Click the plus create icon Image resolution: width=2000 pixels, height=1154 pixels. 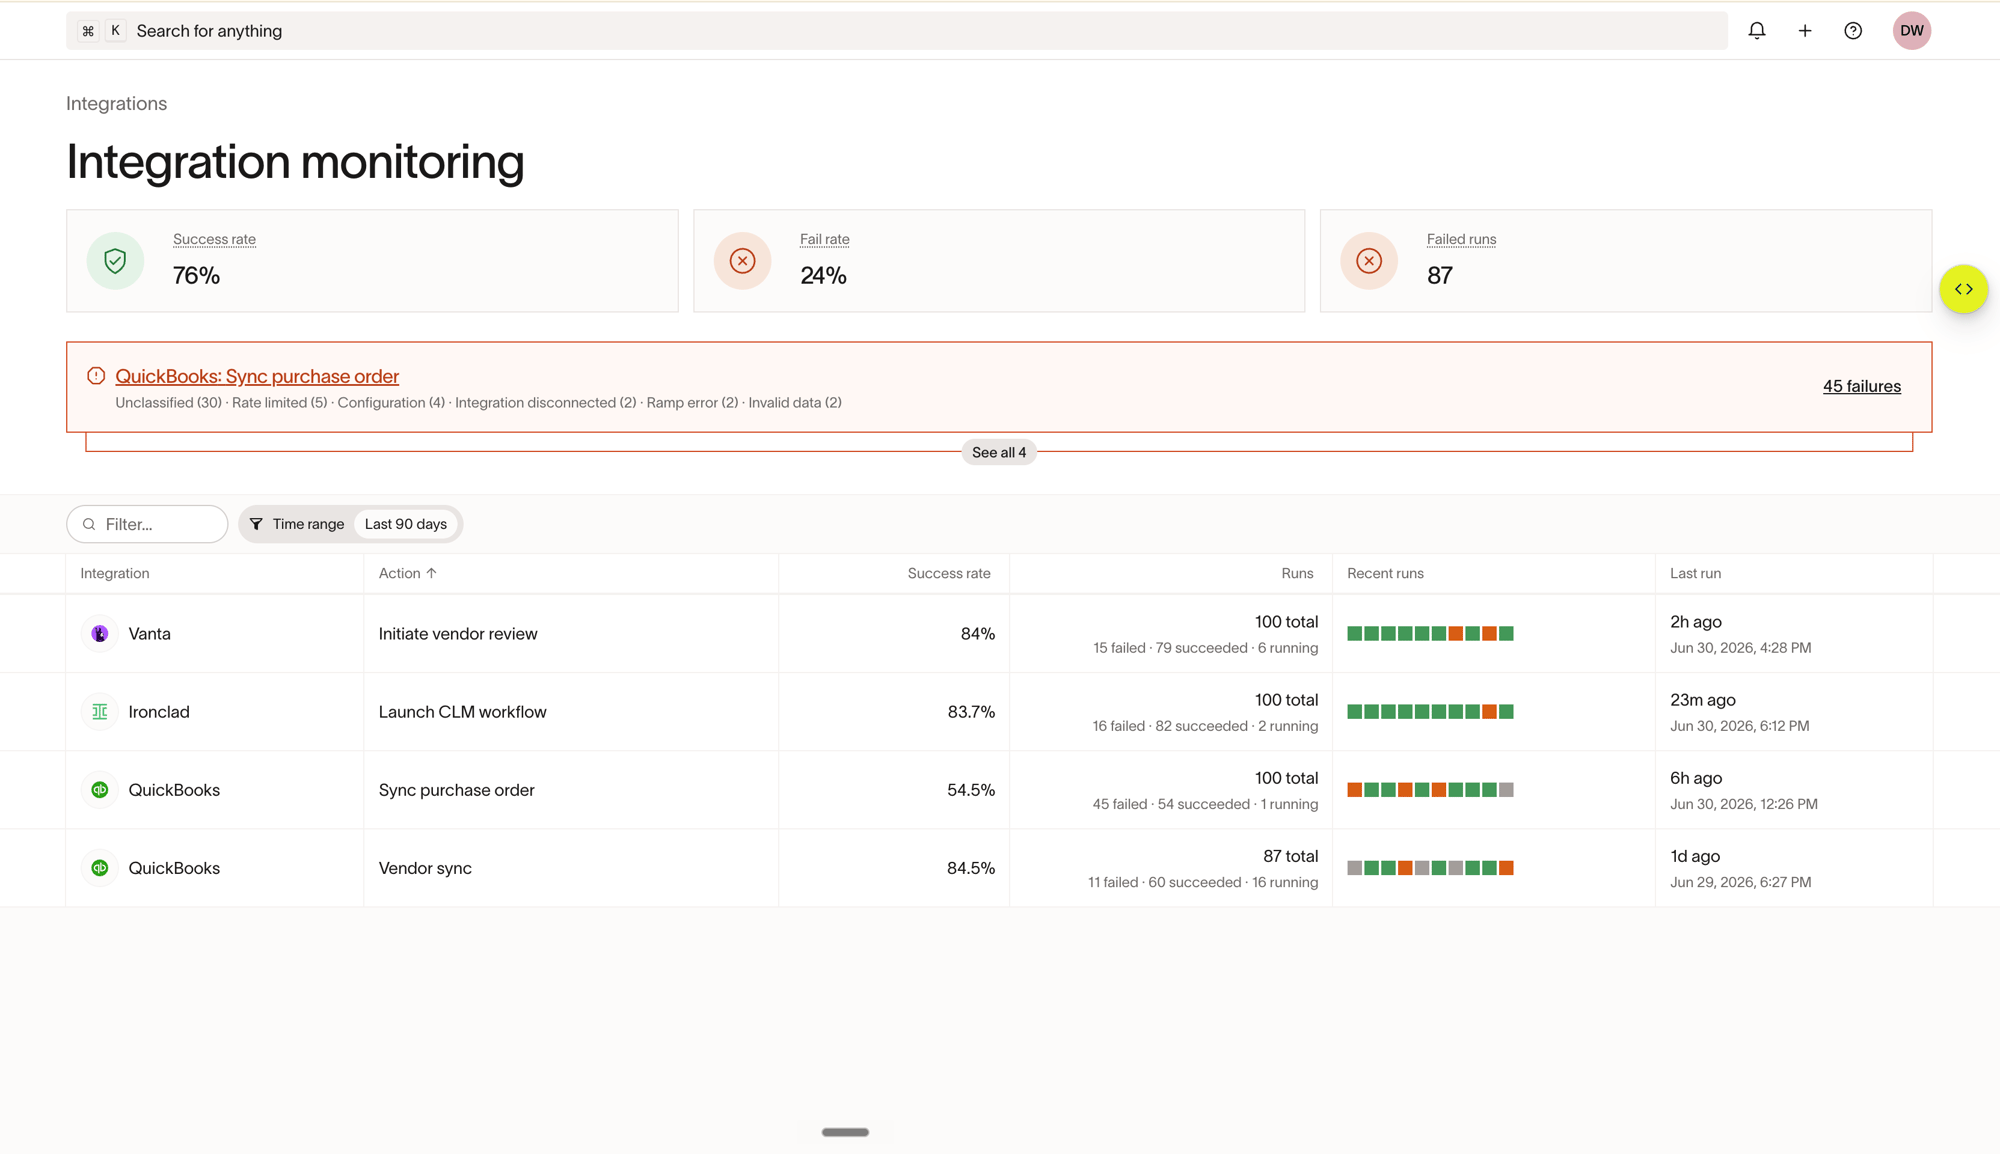[x=1804, y=31]
